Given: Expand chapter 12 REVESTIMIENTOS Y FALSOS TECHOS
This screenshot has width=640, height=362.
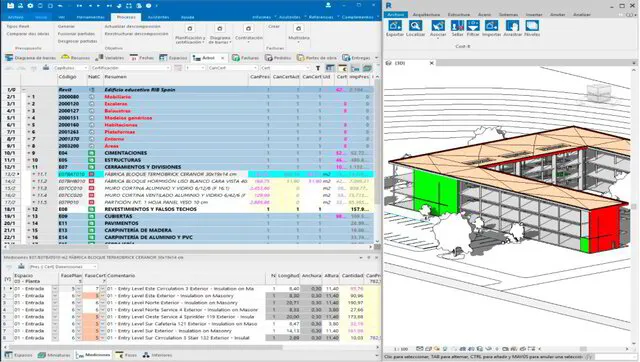Looking at the screenshot, I should coord(29,209).
